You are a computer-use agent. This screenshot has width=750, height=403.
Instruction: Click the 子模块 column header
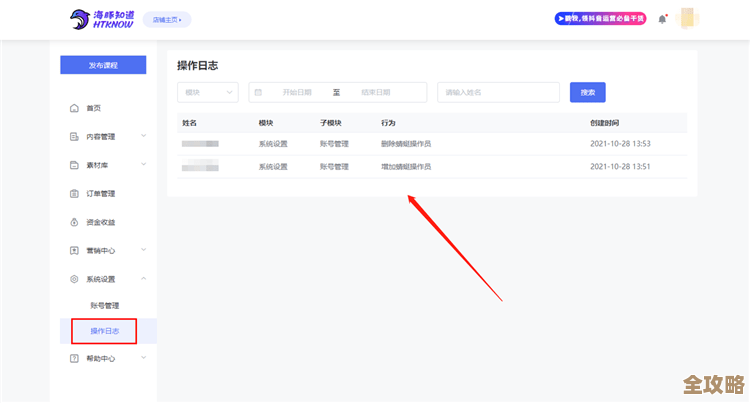[331, 123]
